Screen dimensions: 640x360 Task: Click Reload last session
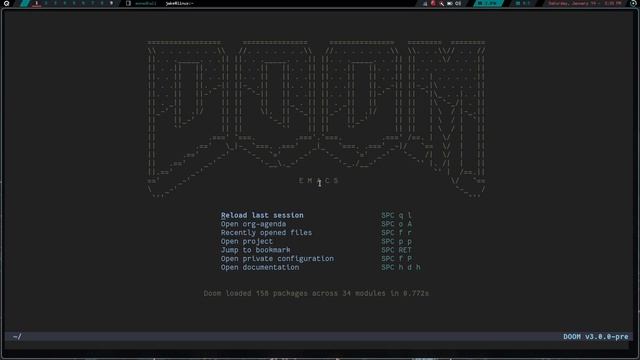(262, 215)
